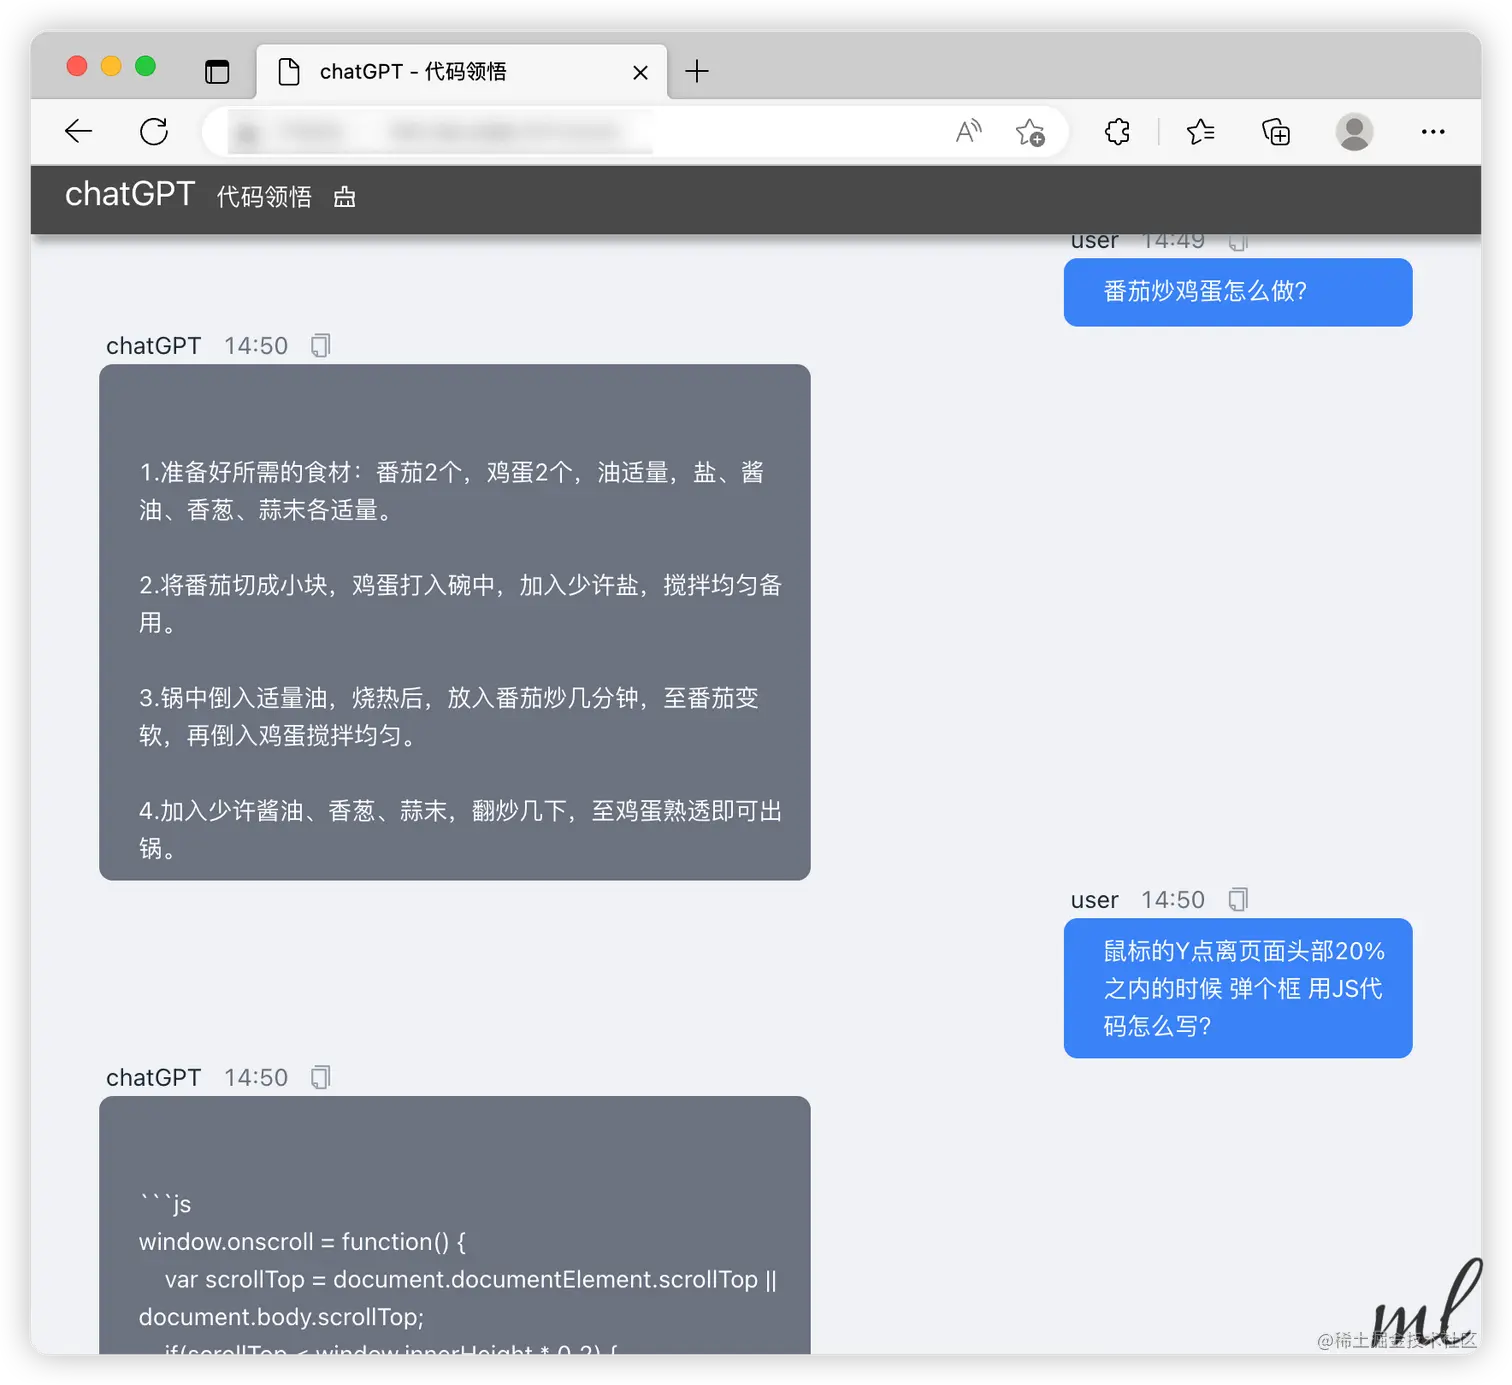Open the favorites list icon

[x=1200, y=131]
